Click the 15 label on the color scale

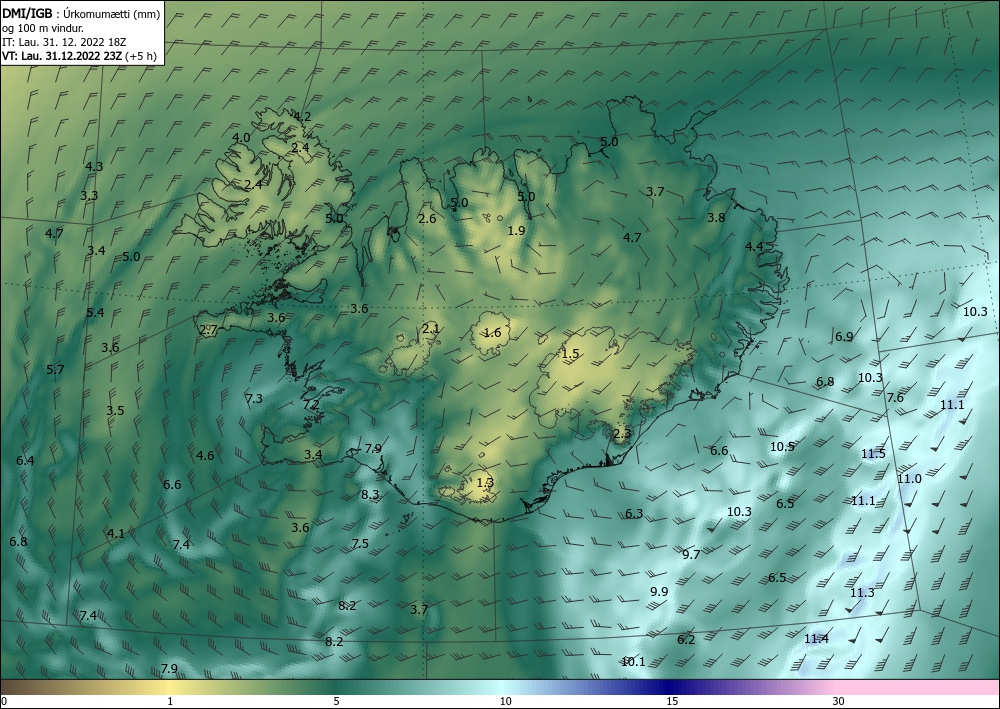(x=672, y=701)
